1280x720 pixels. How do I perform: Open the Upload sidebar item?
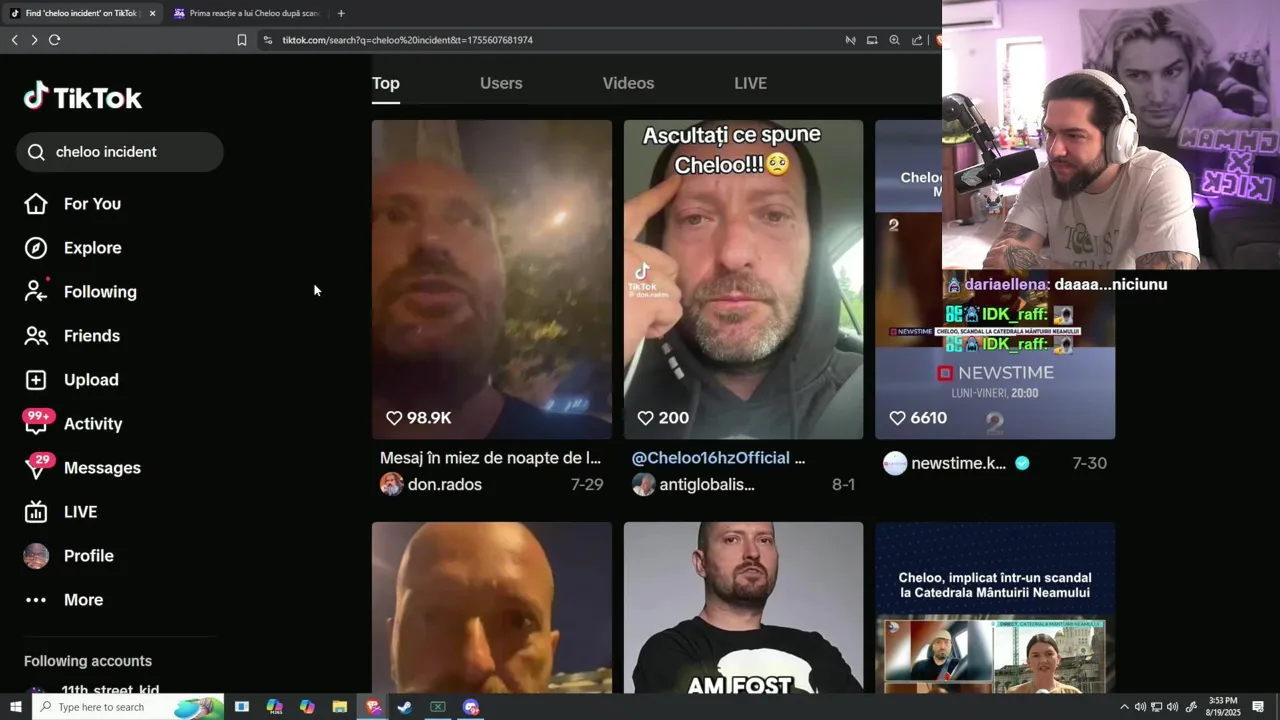(x=71, y=380)
